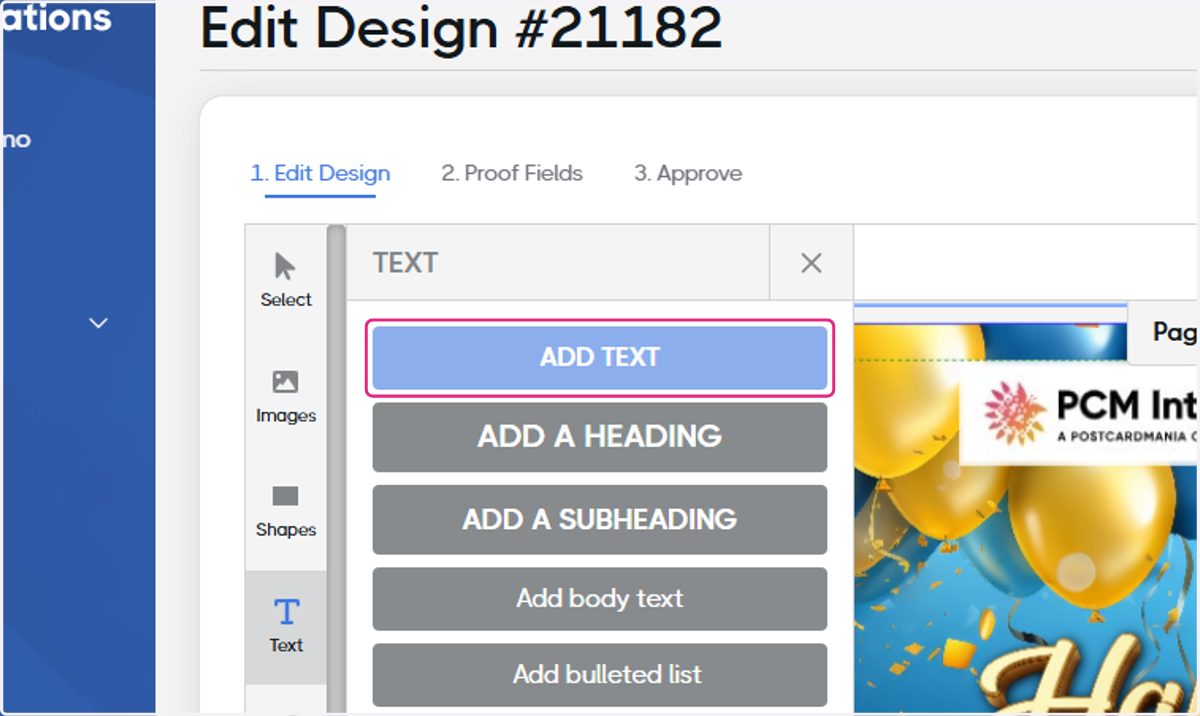Go to 3. Approve step
Image resolution: width=1200 pixels, height=716 pixels.
[688, 174]
